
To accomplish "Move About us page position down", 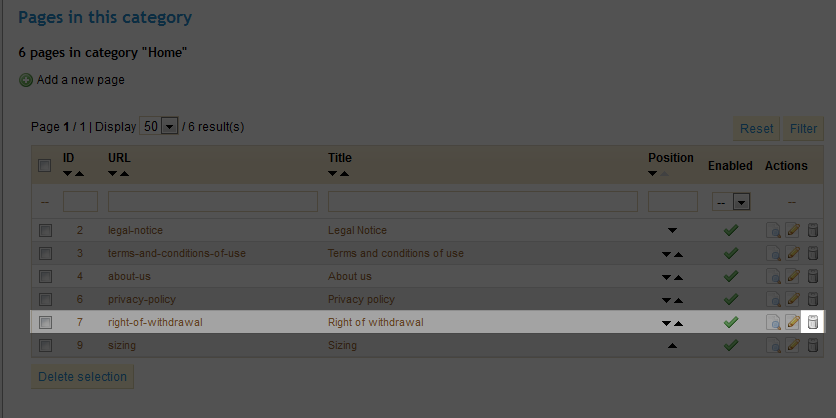I will pos(666,277).
